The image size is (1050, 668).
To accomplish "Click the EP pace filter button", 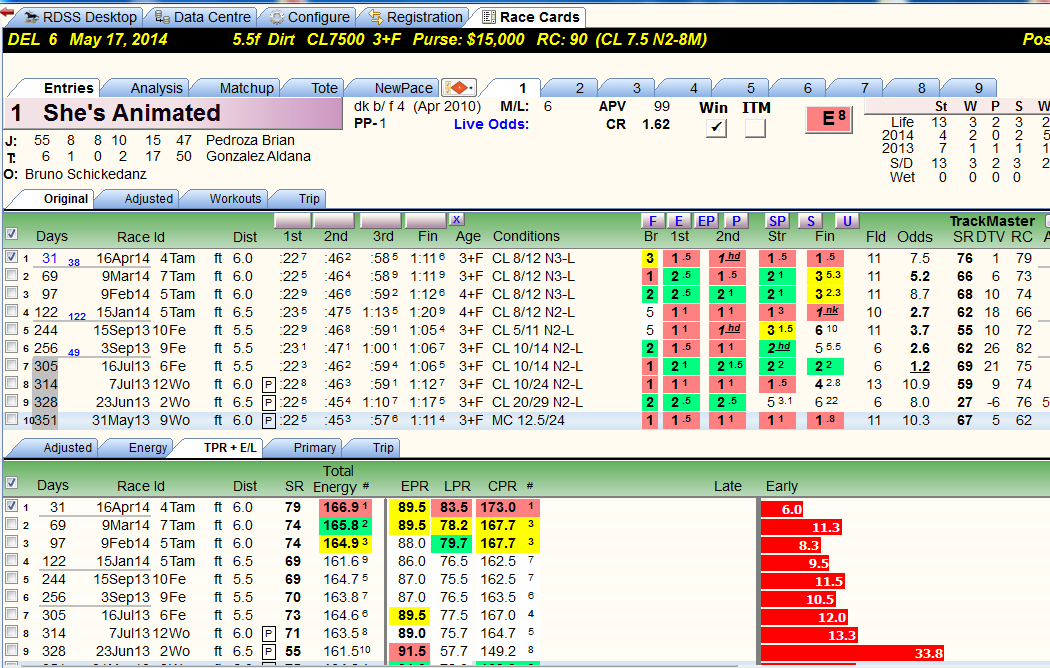I will point(706,221).
